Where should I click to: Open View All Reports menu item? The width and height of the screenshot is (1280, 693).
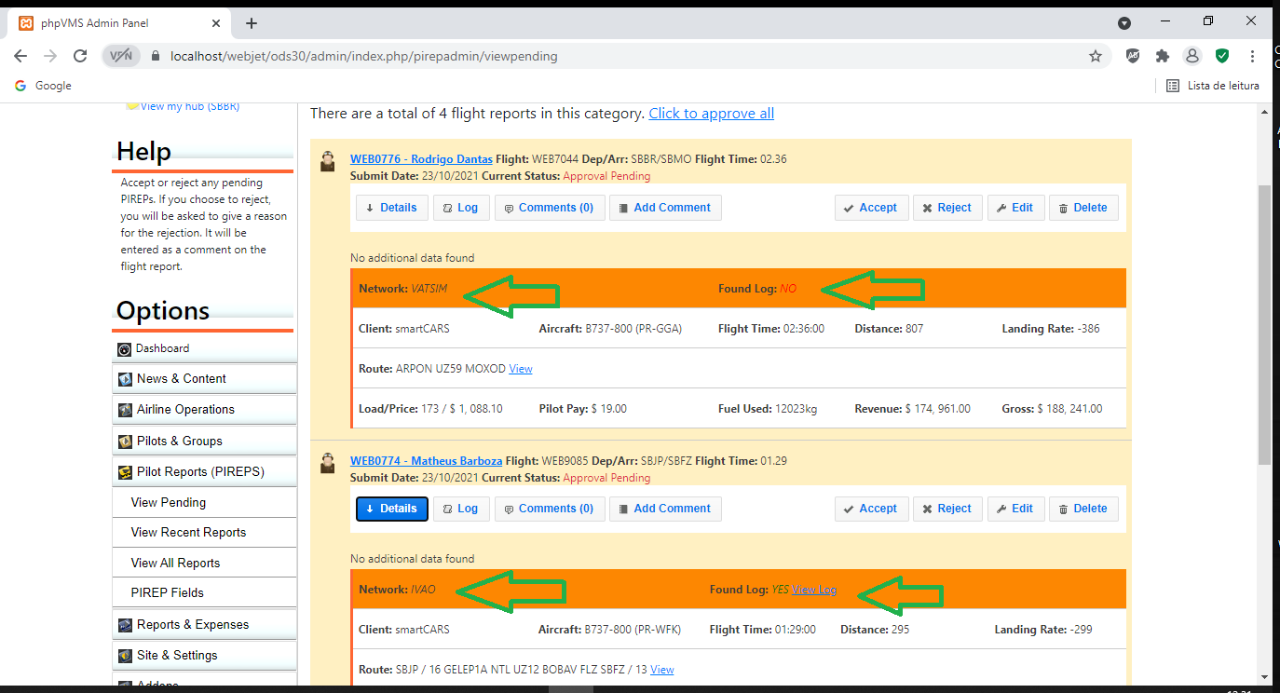click(x=175, y=563)
